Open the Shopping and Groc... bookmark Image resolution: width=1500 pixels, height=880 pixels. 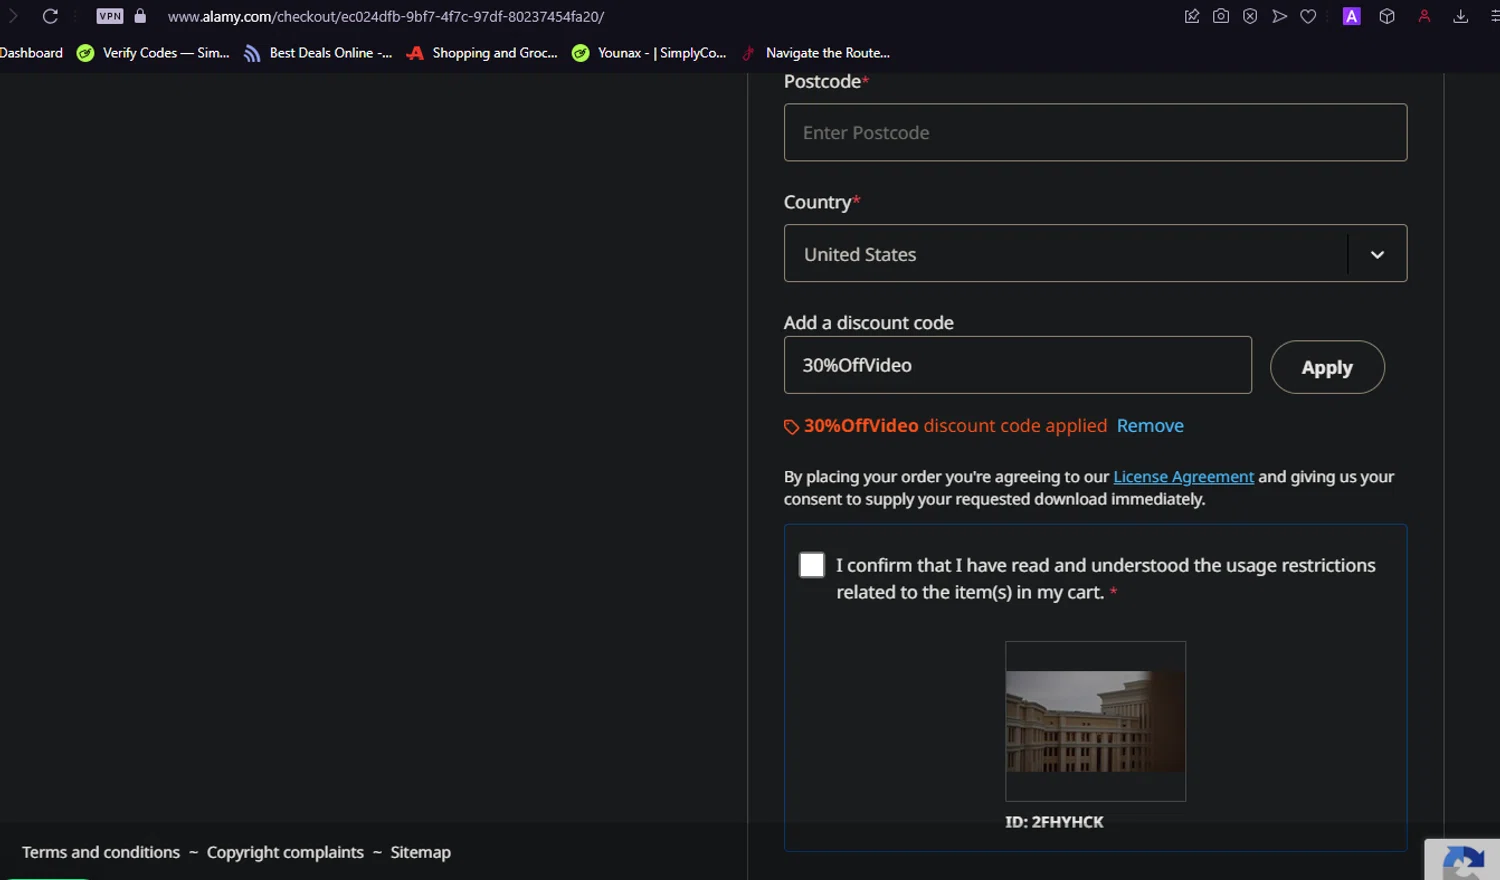pyautogui.click(x=482, y=53)
